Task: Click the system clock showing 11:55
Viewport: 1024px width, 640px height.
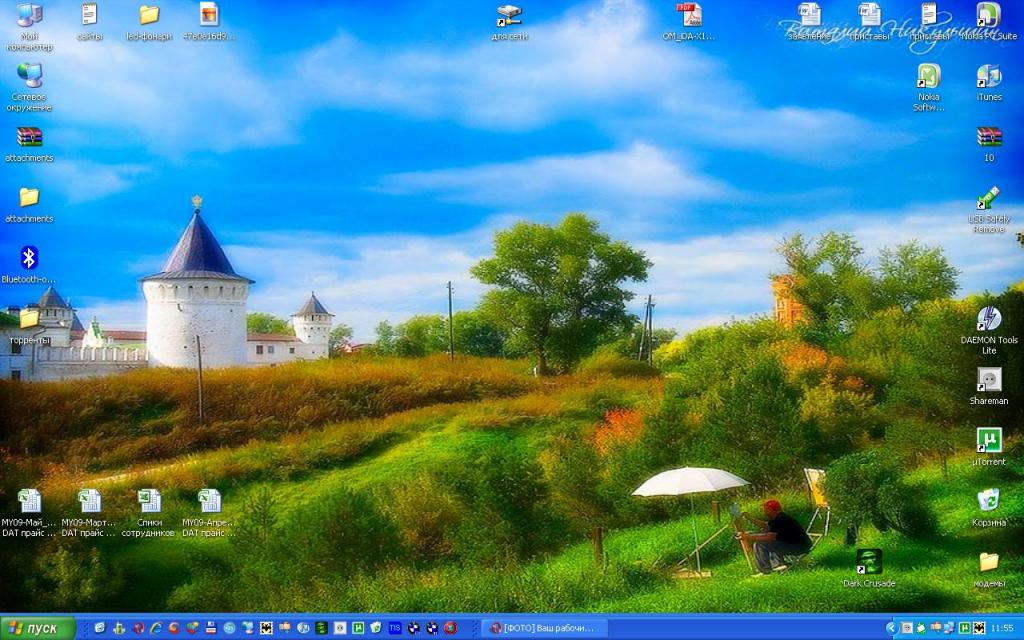Action: 1001,628
